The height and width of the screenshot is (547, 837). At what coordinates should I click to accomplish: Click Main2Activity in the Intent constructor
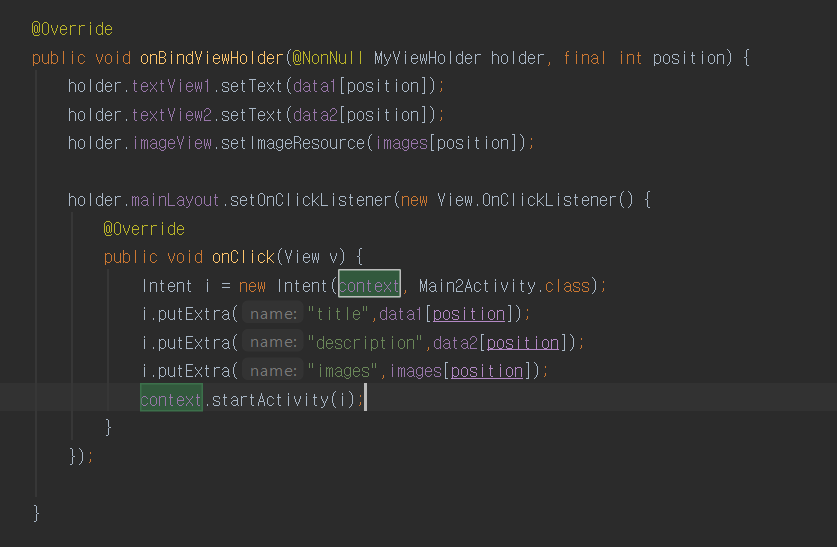pyautogui.click(x=477, y=286)
